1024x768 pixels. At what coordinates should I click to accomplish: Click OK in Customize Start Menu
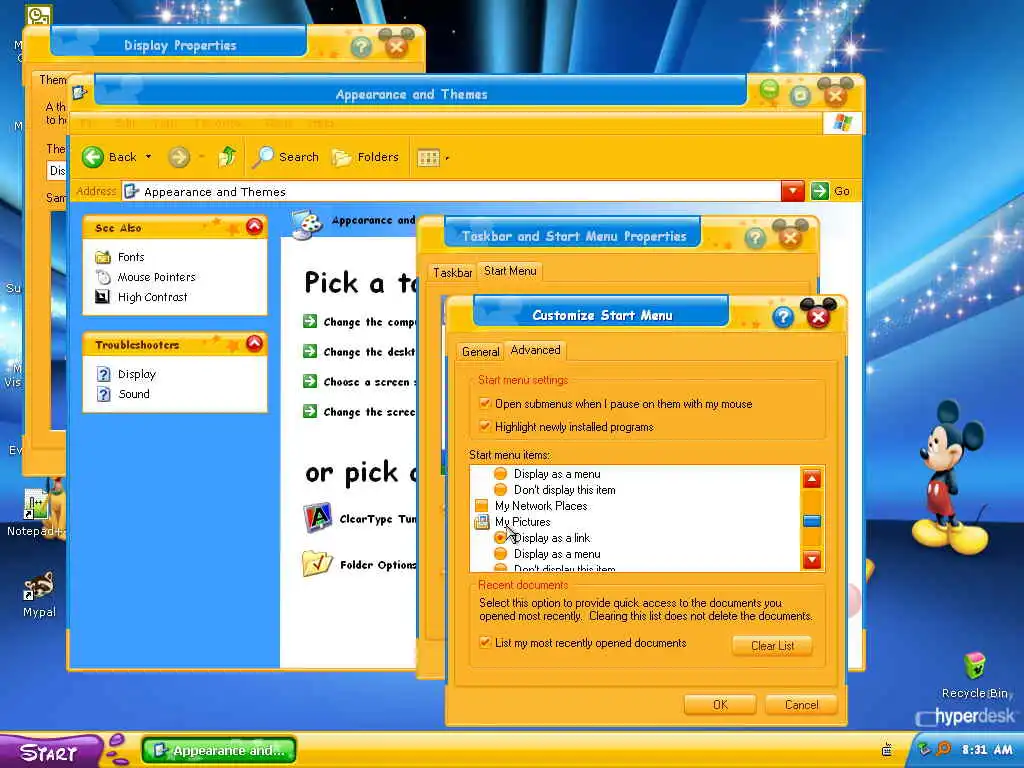[x=720, y=705]
